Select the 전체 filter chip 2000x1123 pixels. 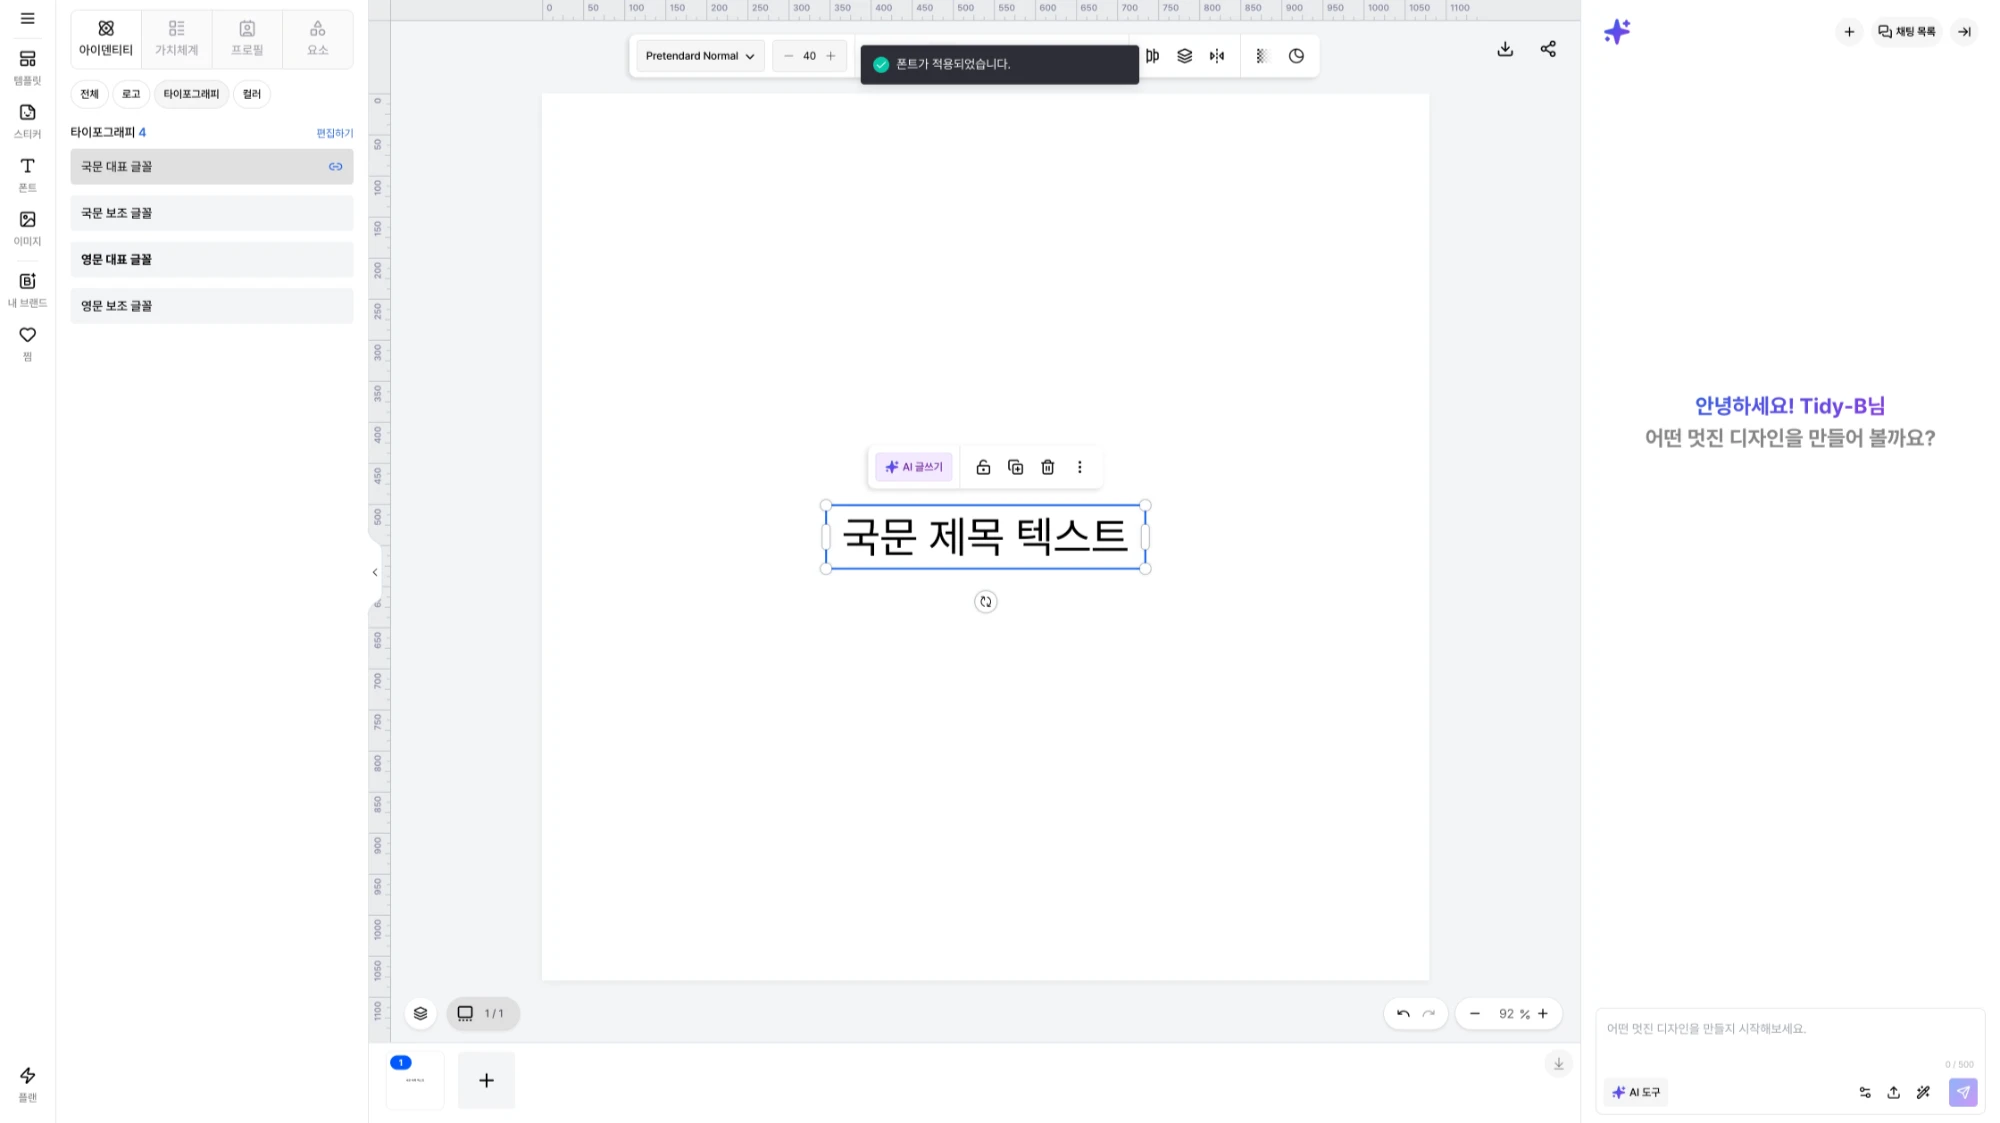(x=90, y=94)
